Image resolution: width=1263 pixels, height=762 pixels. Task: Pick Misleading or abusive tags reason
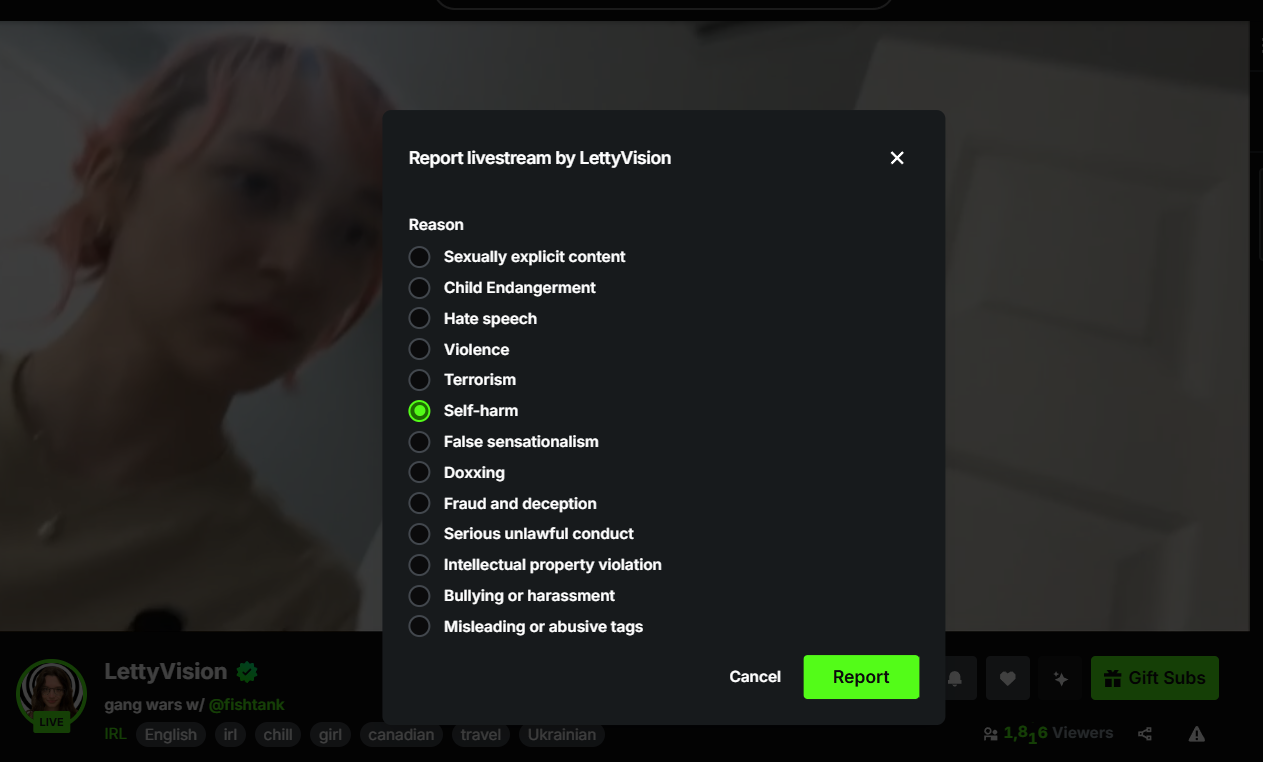coord(419,627)
